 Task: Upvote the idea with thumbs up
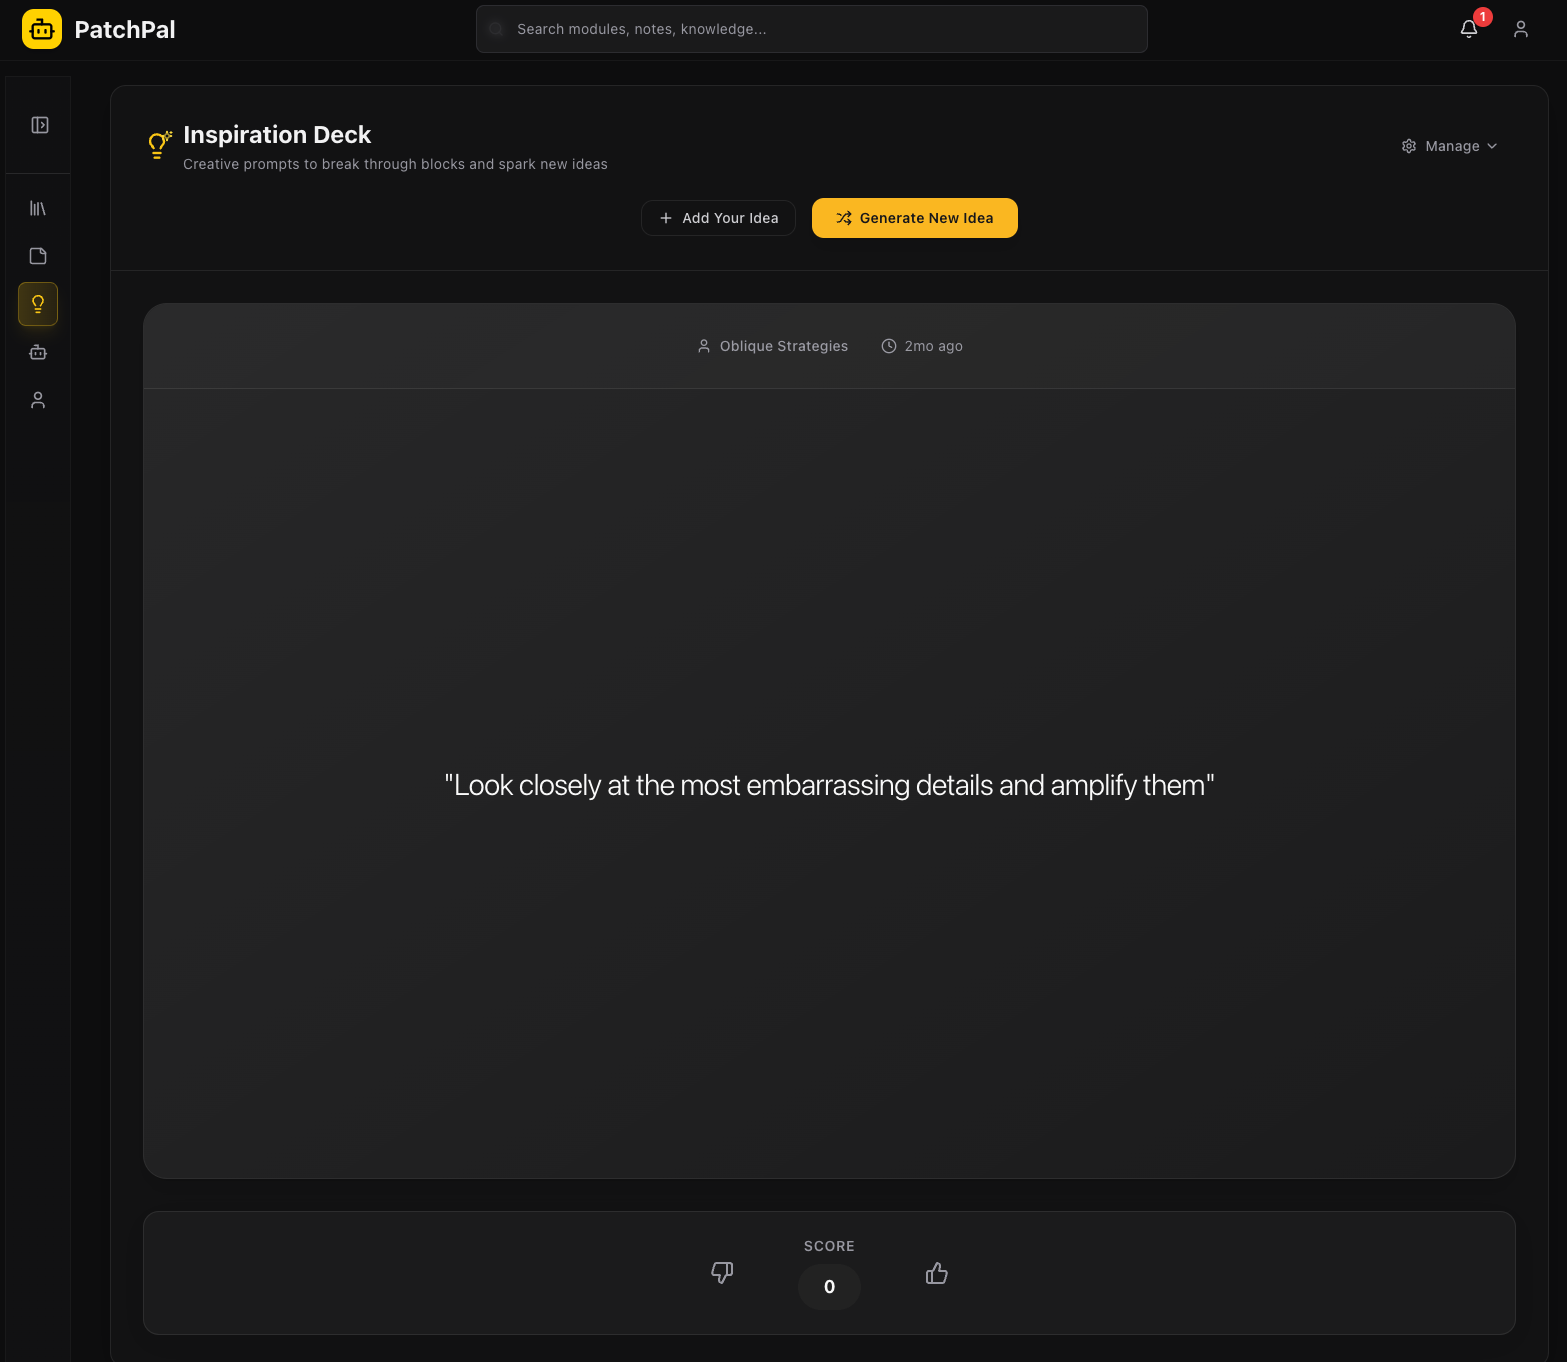point(937,1273)
